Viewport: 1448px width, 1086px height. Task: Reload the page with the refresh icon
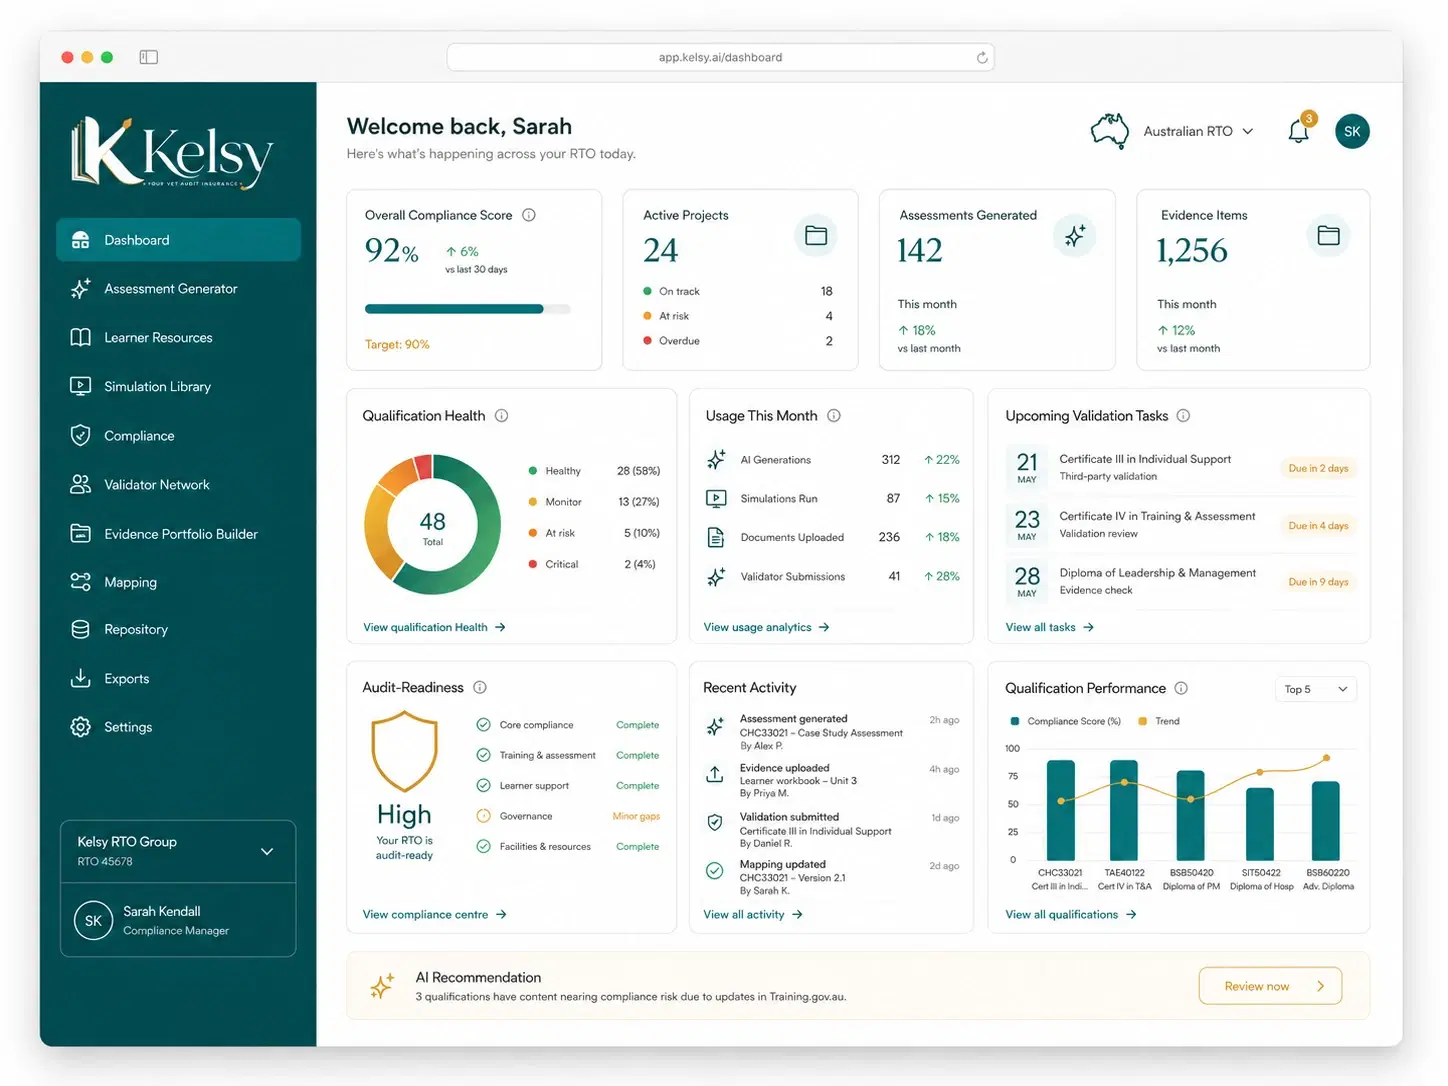click(982, 57)
